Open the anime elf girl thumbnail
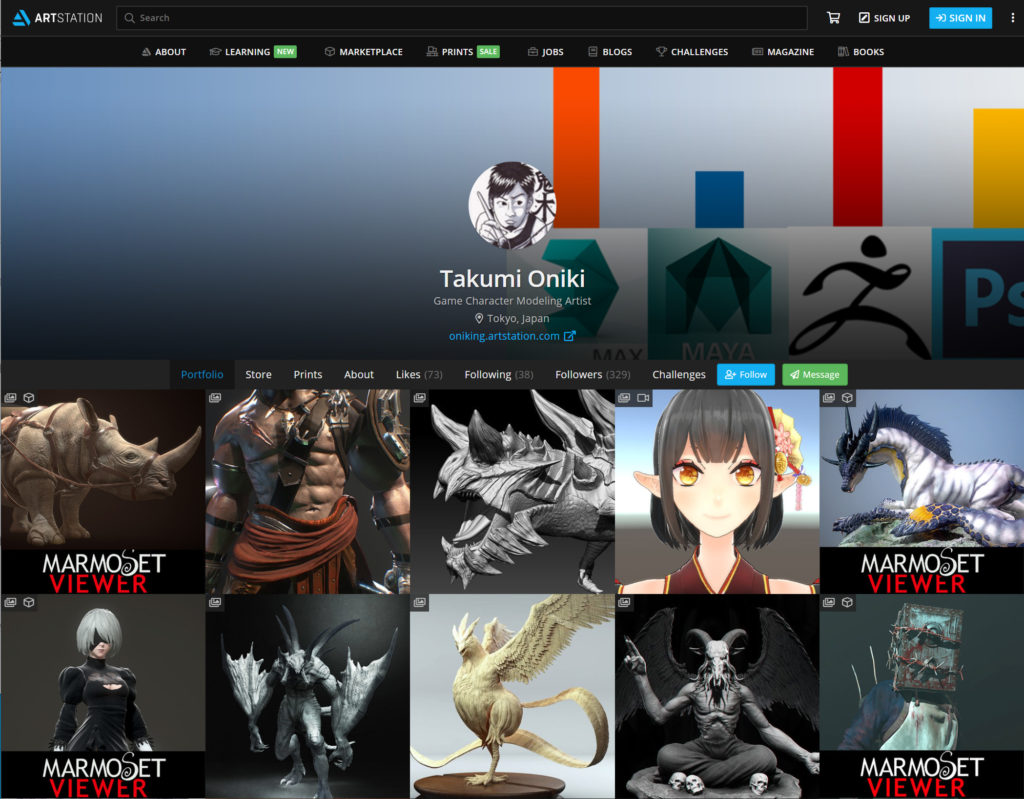Screen dimensions: 1024x799 717,491
